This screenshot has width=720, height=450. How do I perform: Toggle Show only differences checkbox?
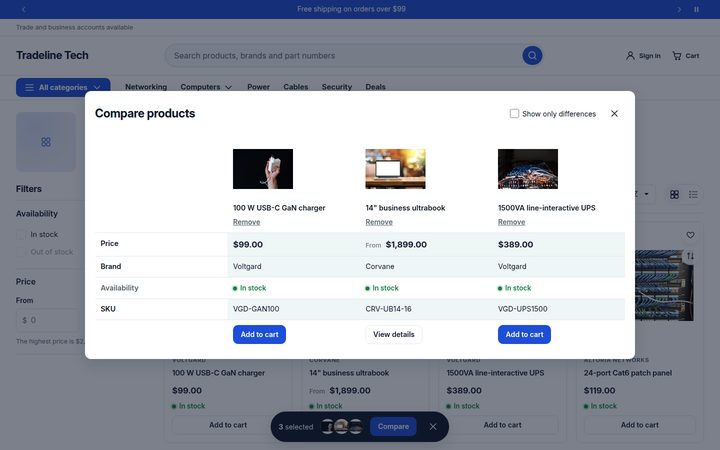(x=514, y=113)
